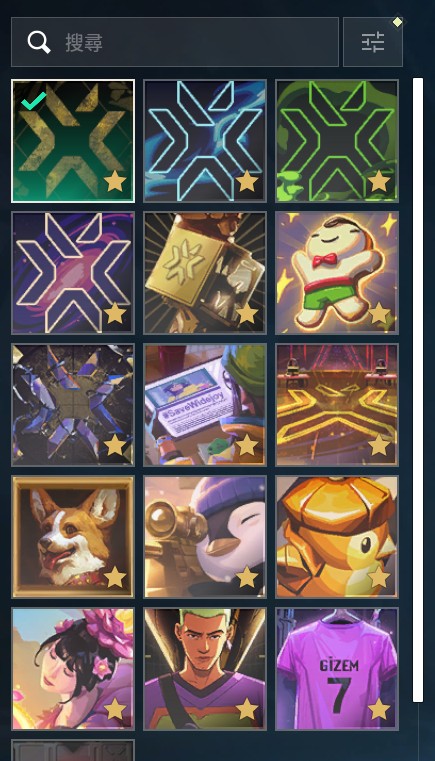Select the gold VCT logo card on green
Viewport: 435px width, 761px height.
pos(73,141)
